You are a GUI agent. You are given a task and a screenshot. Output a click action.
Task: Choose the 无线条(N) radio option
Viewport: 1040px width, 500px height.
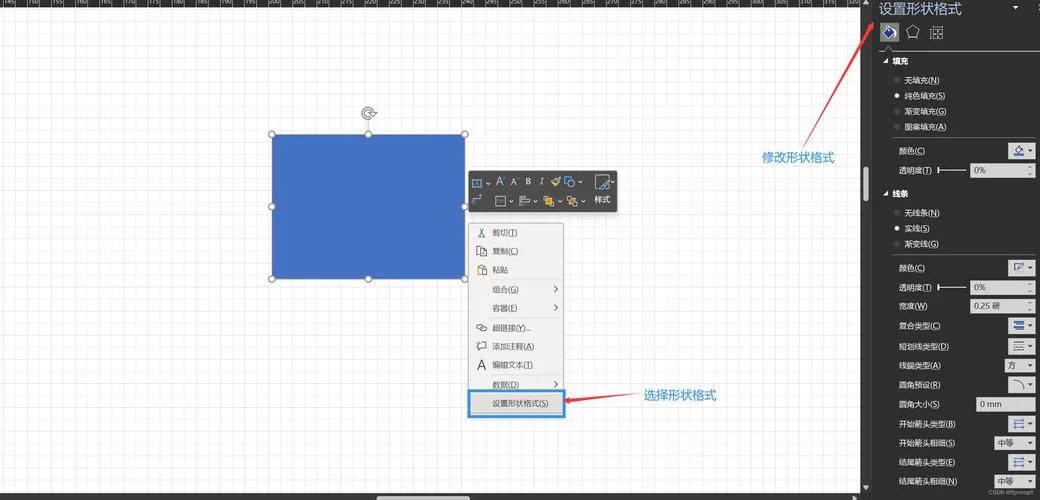[897, 213]
